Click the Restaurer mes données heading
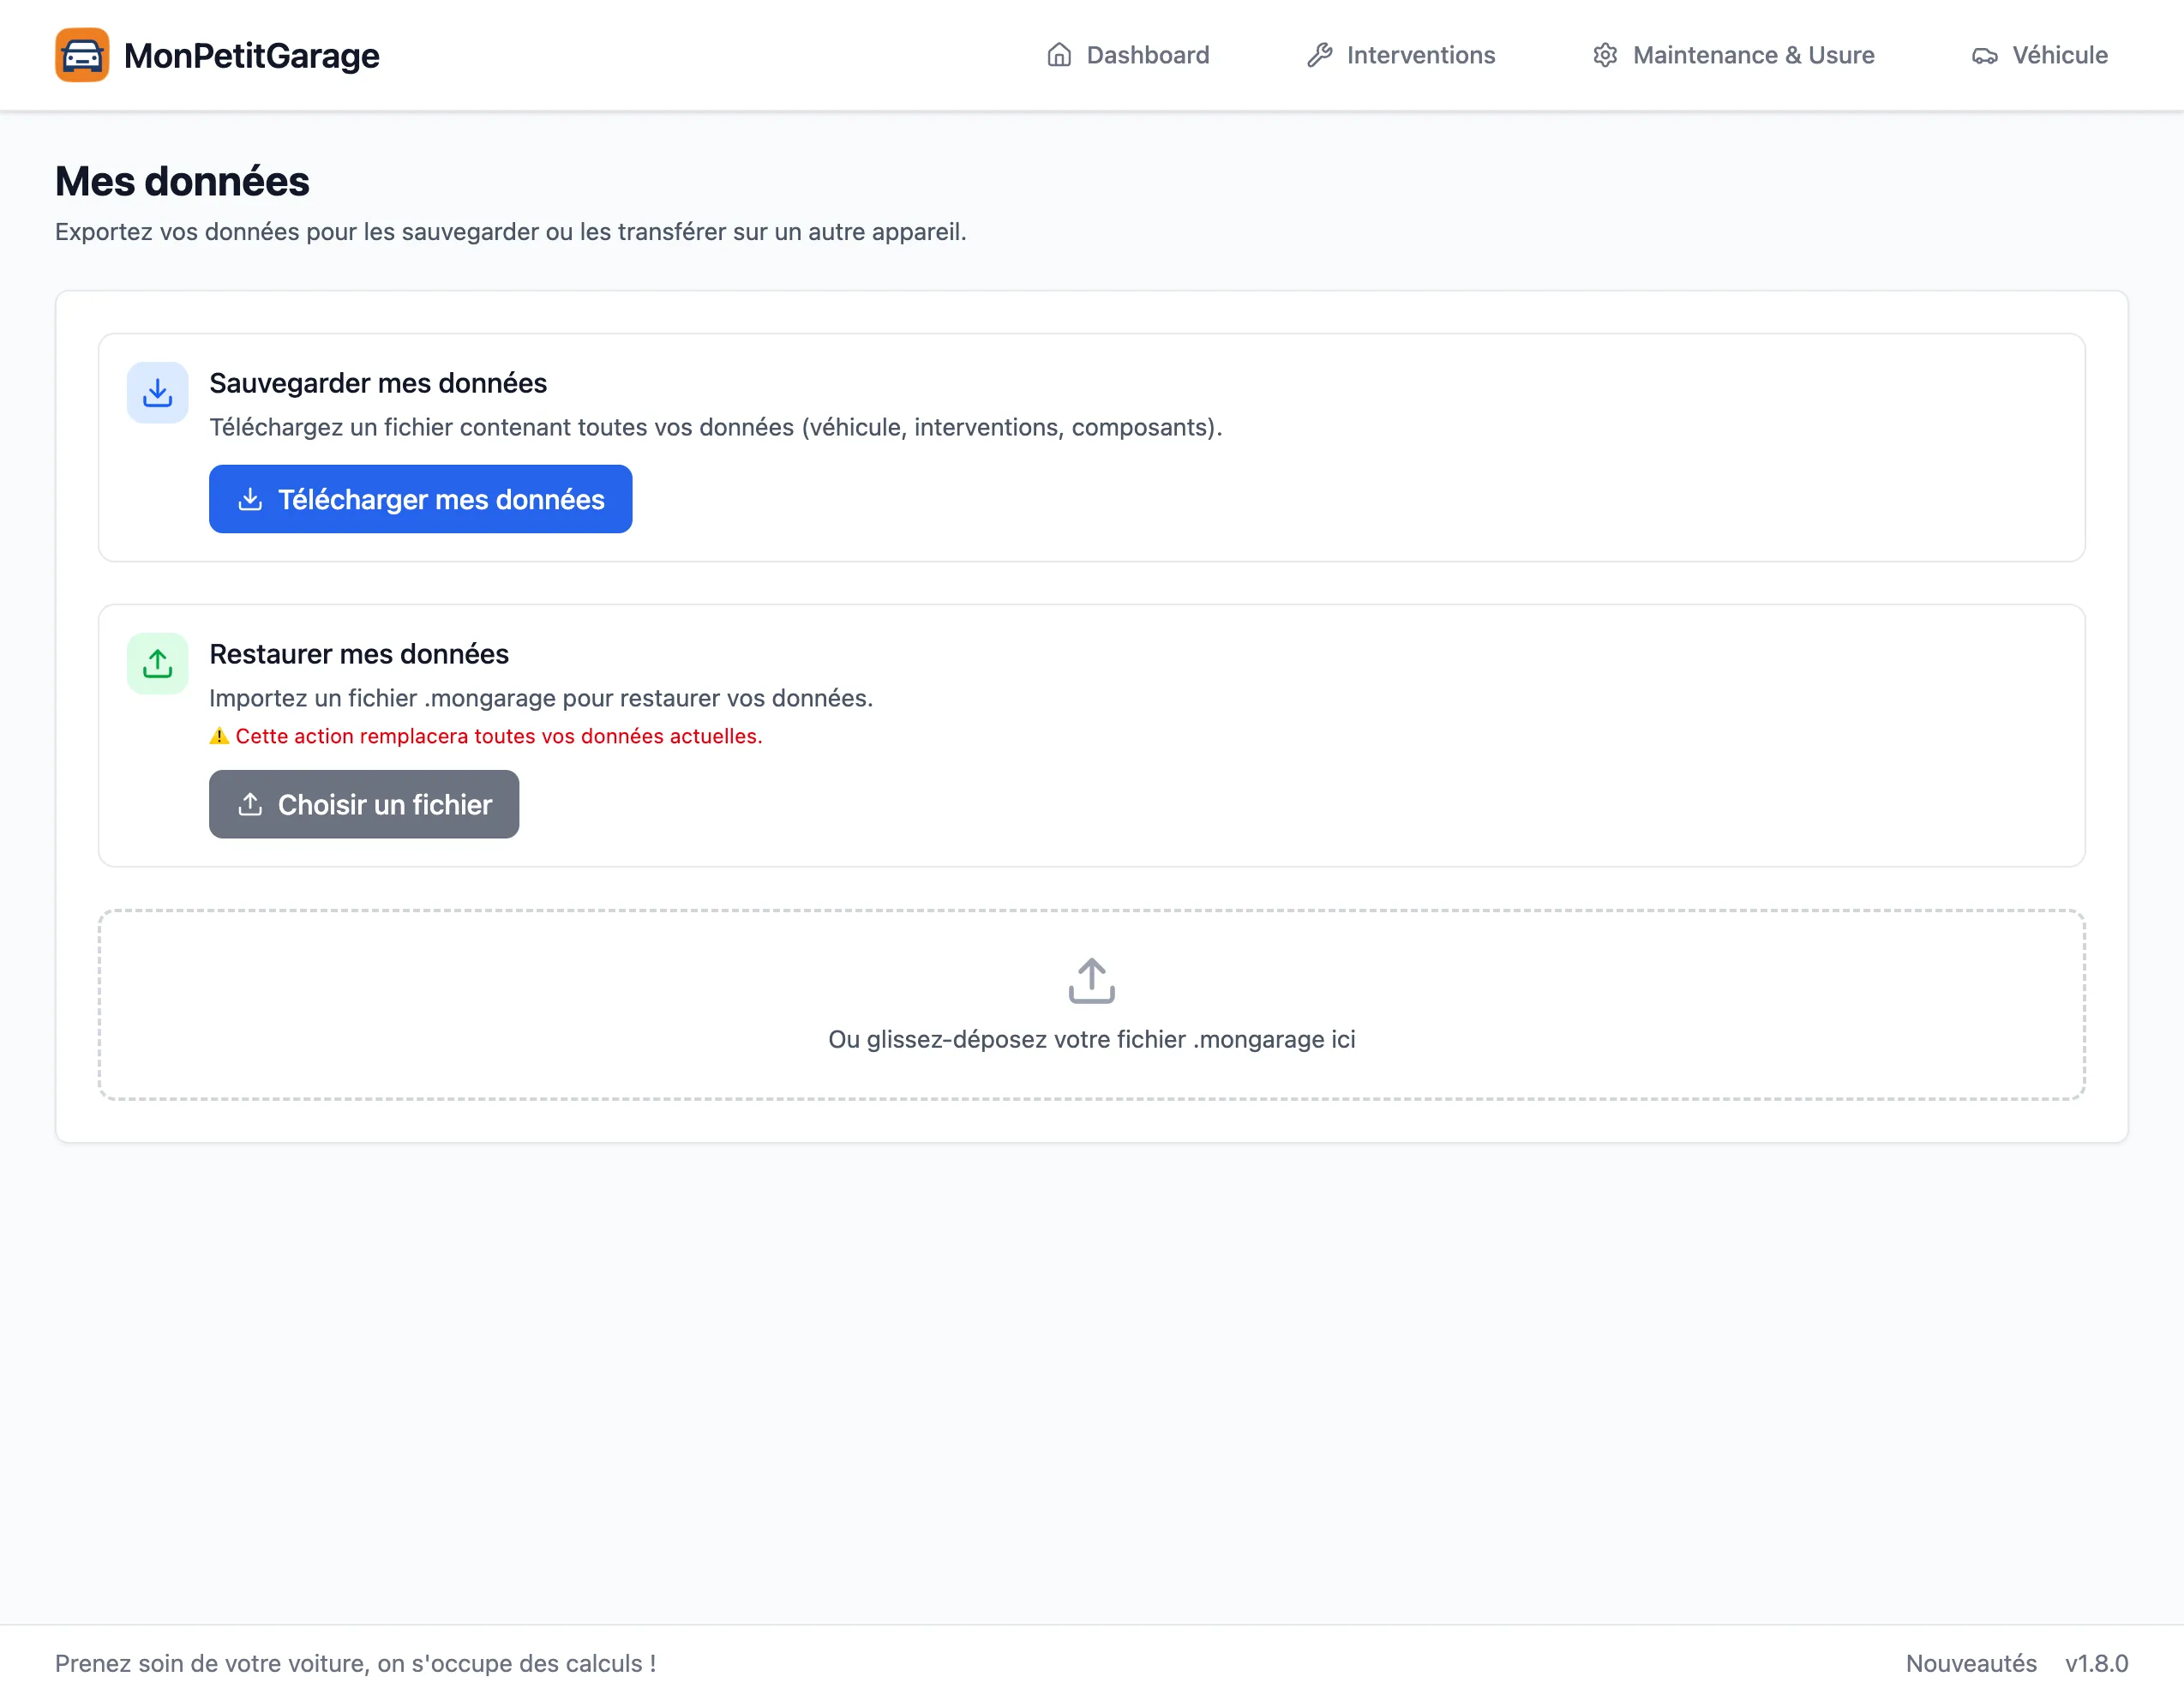 coord(358,654)
